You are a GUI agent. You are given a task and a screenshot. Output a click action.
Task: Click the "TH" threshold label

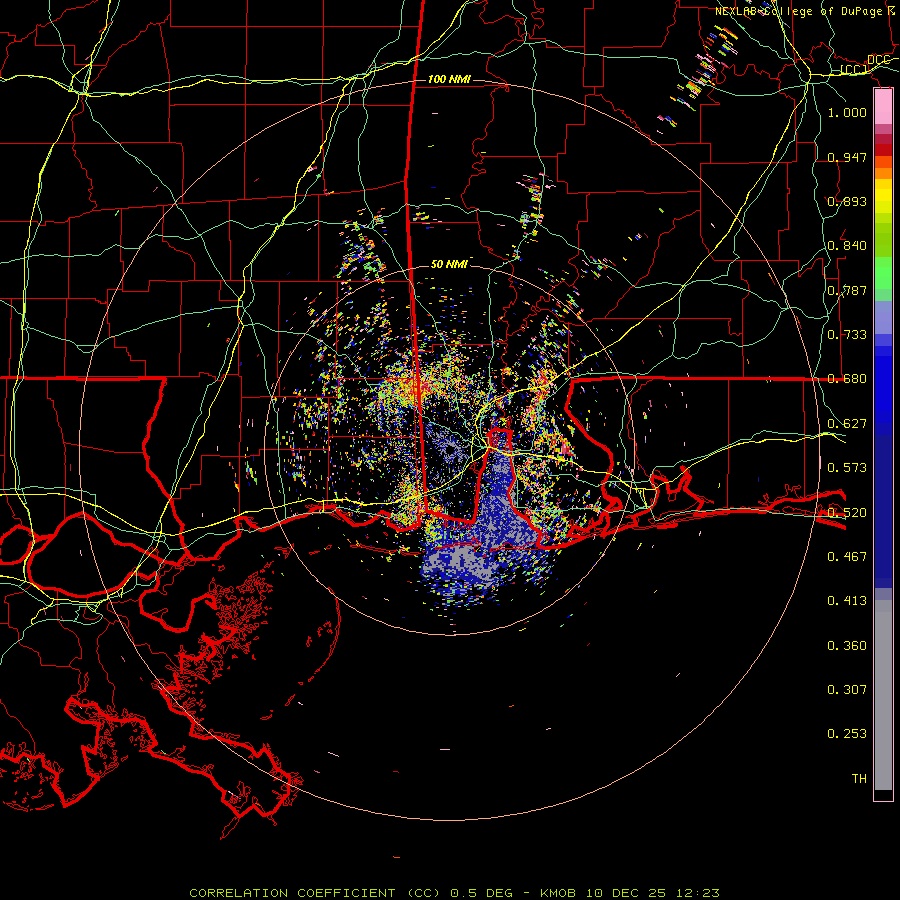(859, 779)
